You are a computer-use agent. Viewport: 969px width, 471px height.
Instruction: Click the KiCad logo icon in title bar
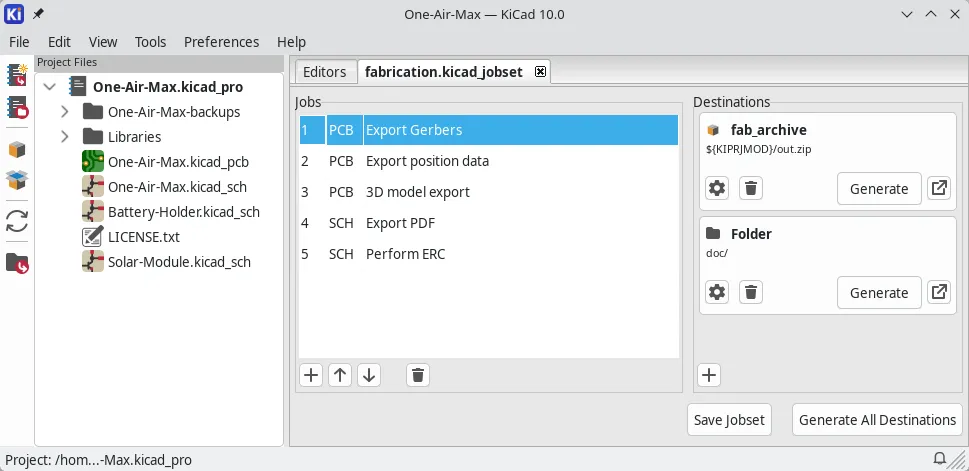14,14
